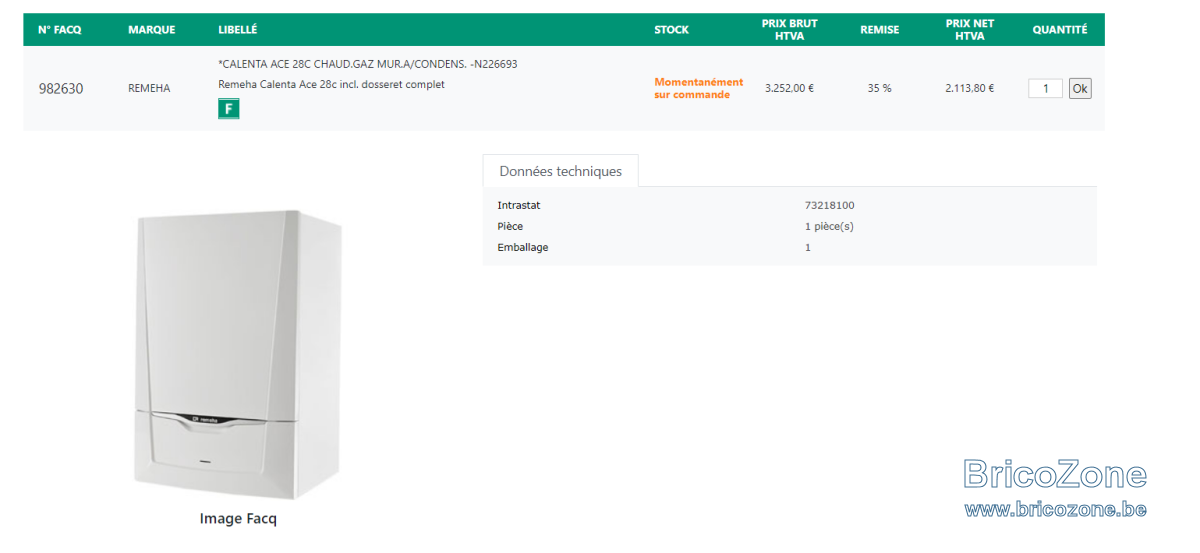
Task: Click the STOCK column header
Action: [x=671, y=30]
